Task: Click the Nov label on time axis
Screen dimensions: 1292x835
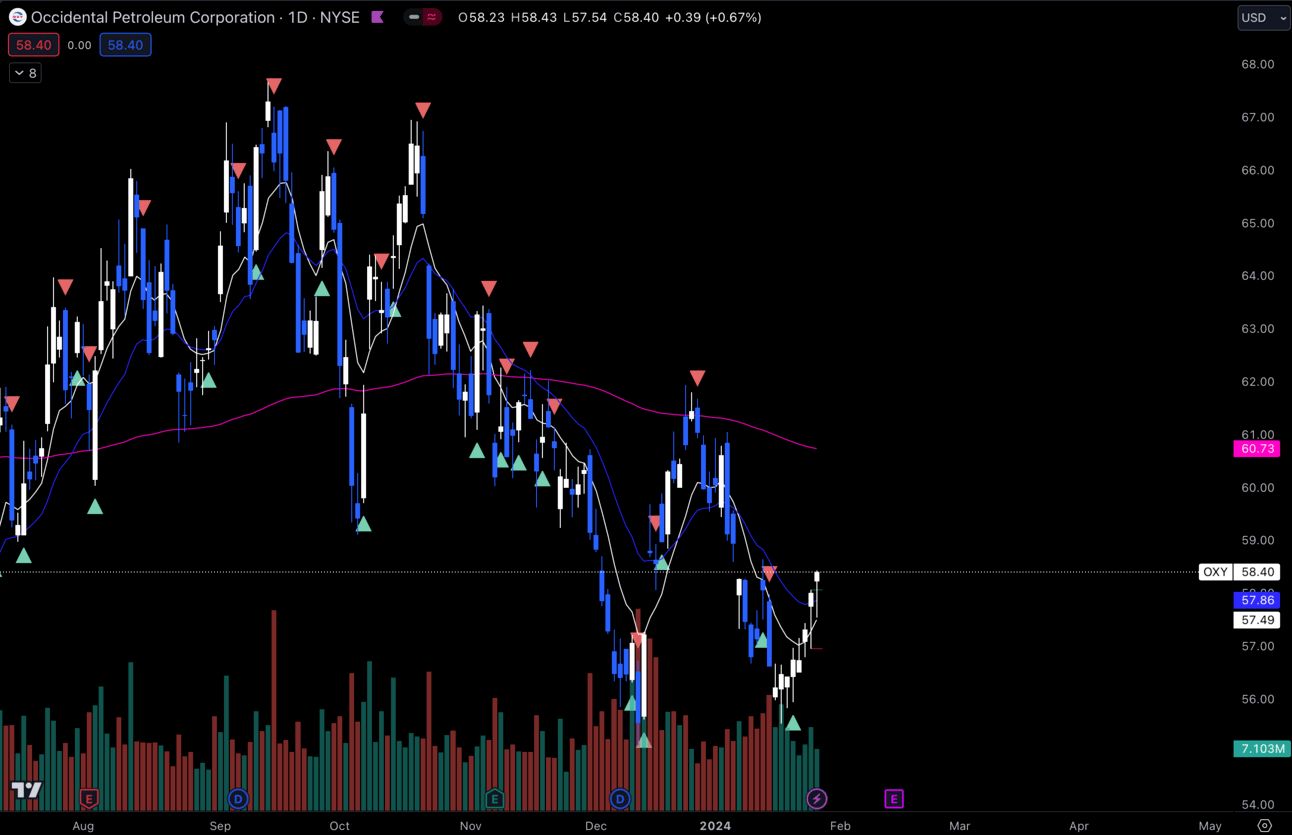Action: 470,826
